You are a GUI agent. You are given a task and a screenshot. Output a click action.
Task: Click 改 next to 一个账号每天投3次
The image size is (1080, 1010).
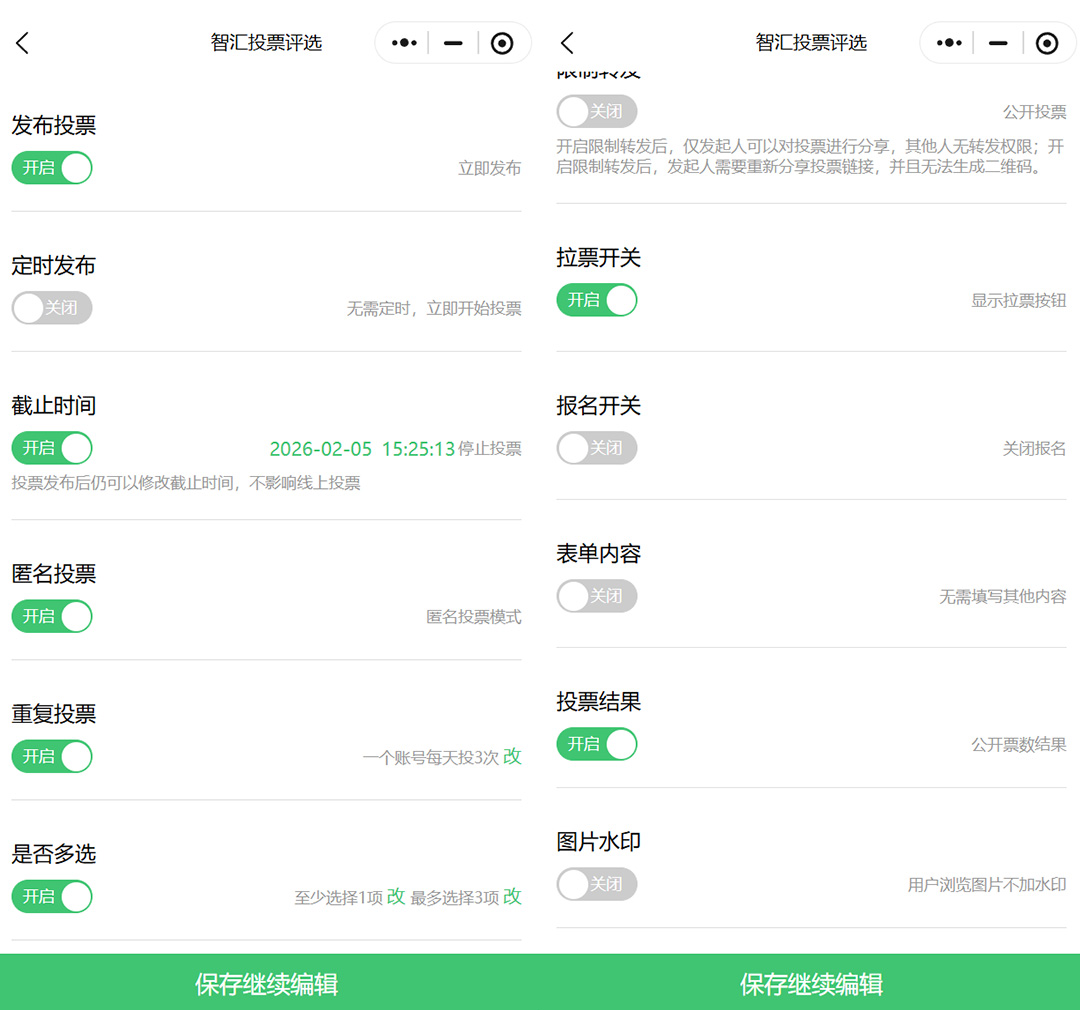(512, 757)
